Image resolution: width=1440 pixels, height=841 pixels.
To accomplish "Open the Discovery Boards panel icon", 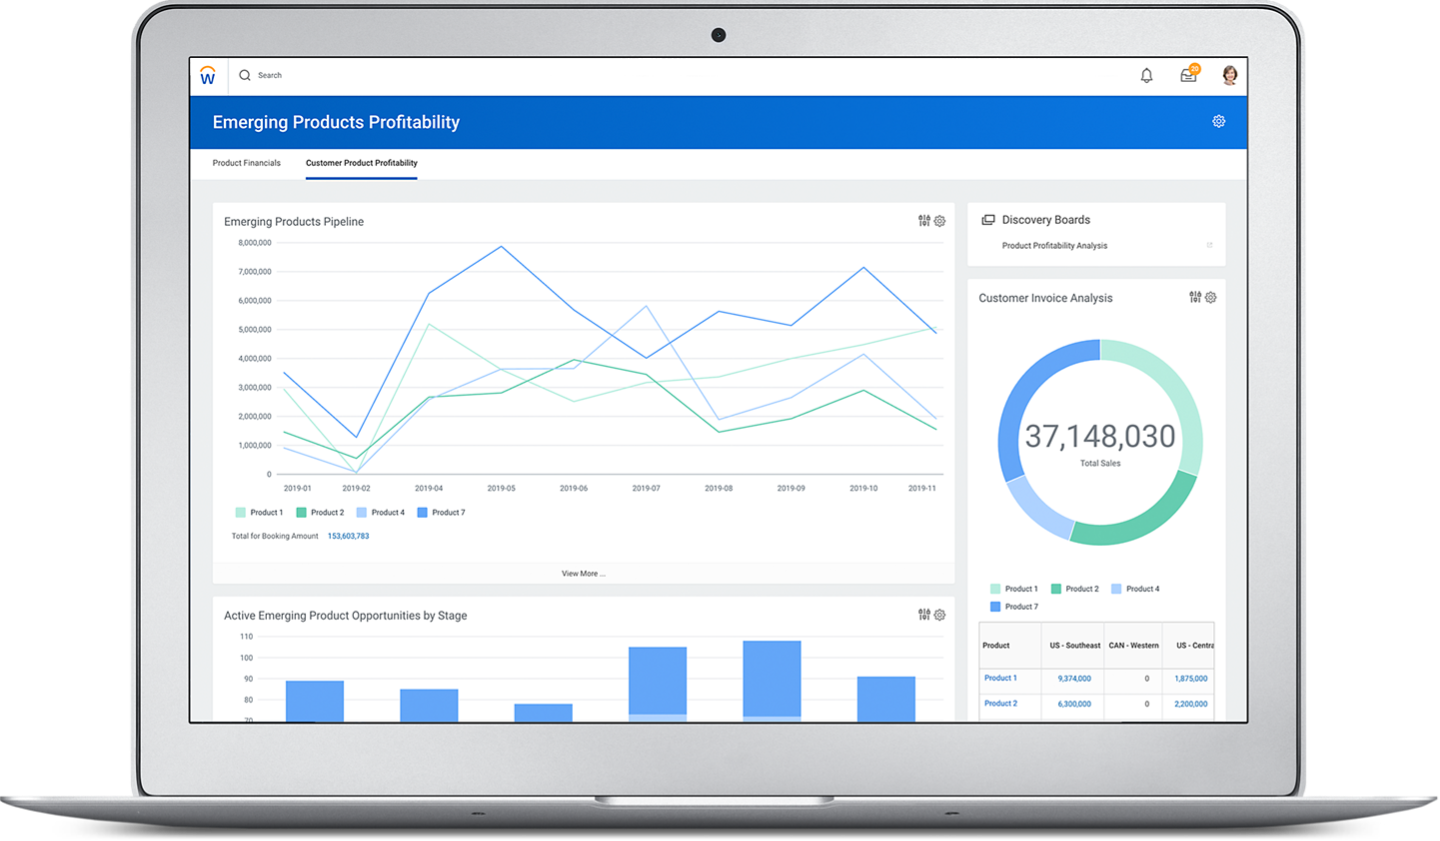I will click(989, 219).
